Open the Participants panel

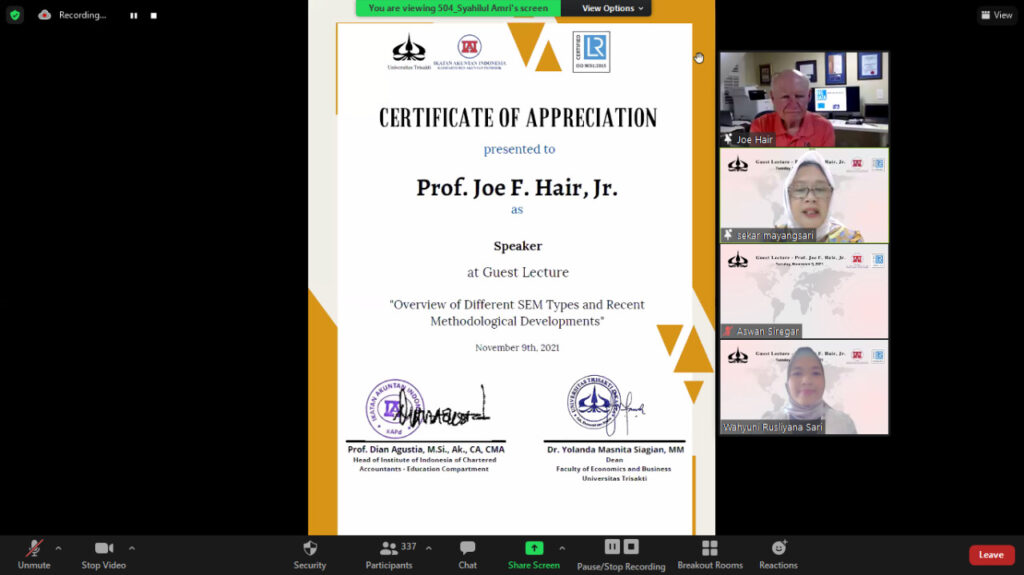click(x=389, y=554)
